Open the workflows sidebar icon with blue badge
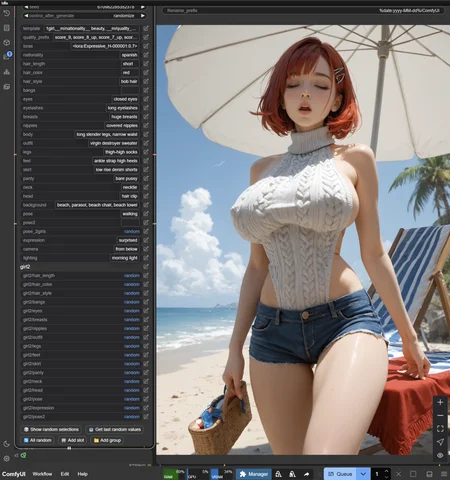The width and height of the screenshot is (450, 480). (7, 56)
